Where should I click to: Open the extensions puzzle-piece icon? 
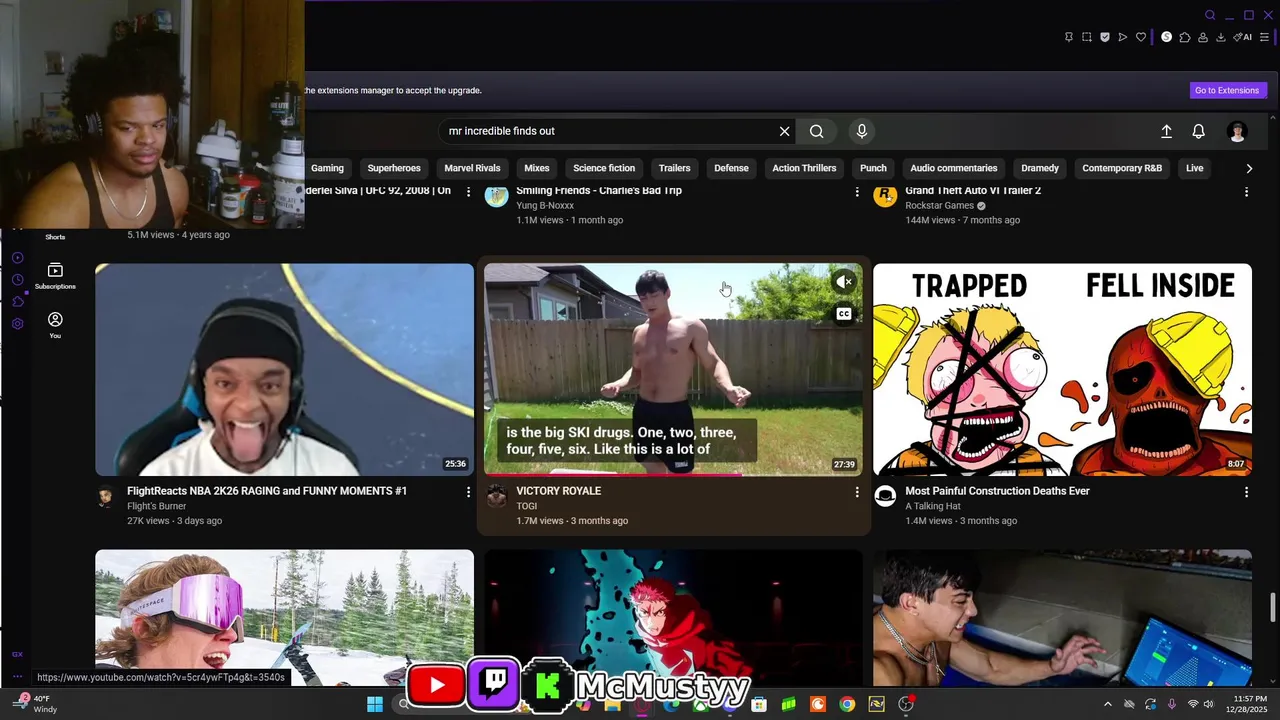(x=1185, y=37)
